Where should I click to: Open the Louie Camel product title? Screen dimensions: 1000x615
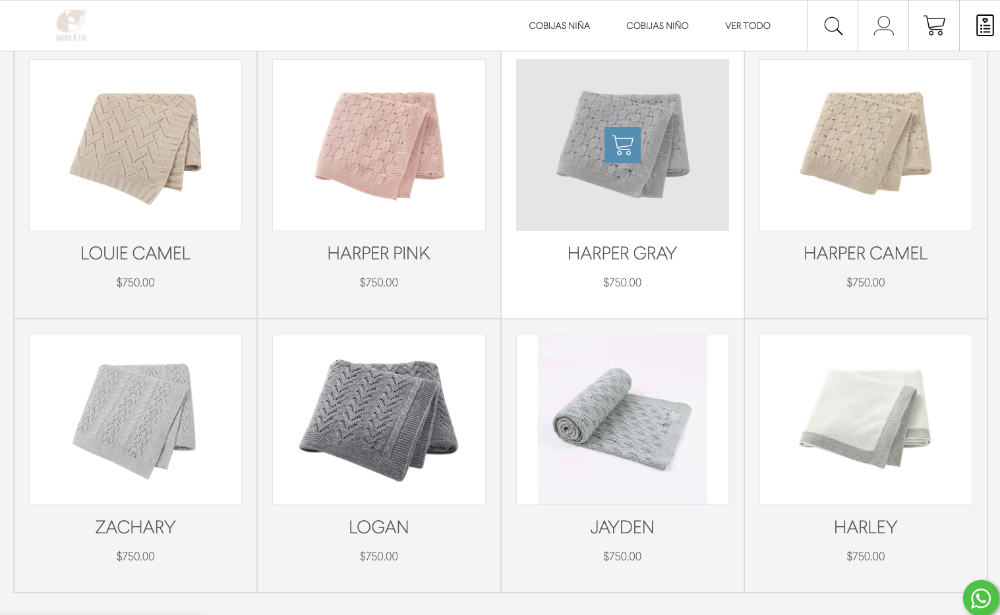click(x=135, y=253)
